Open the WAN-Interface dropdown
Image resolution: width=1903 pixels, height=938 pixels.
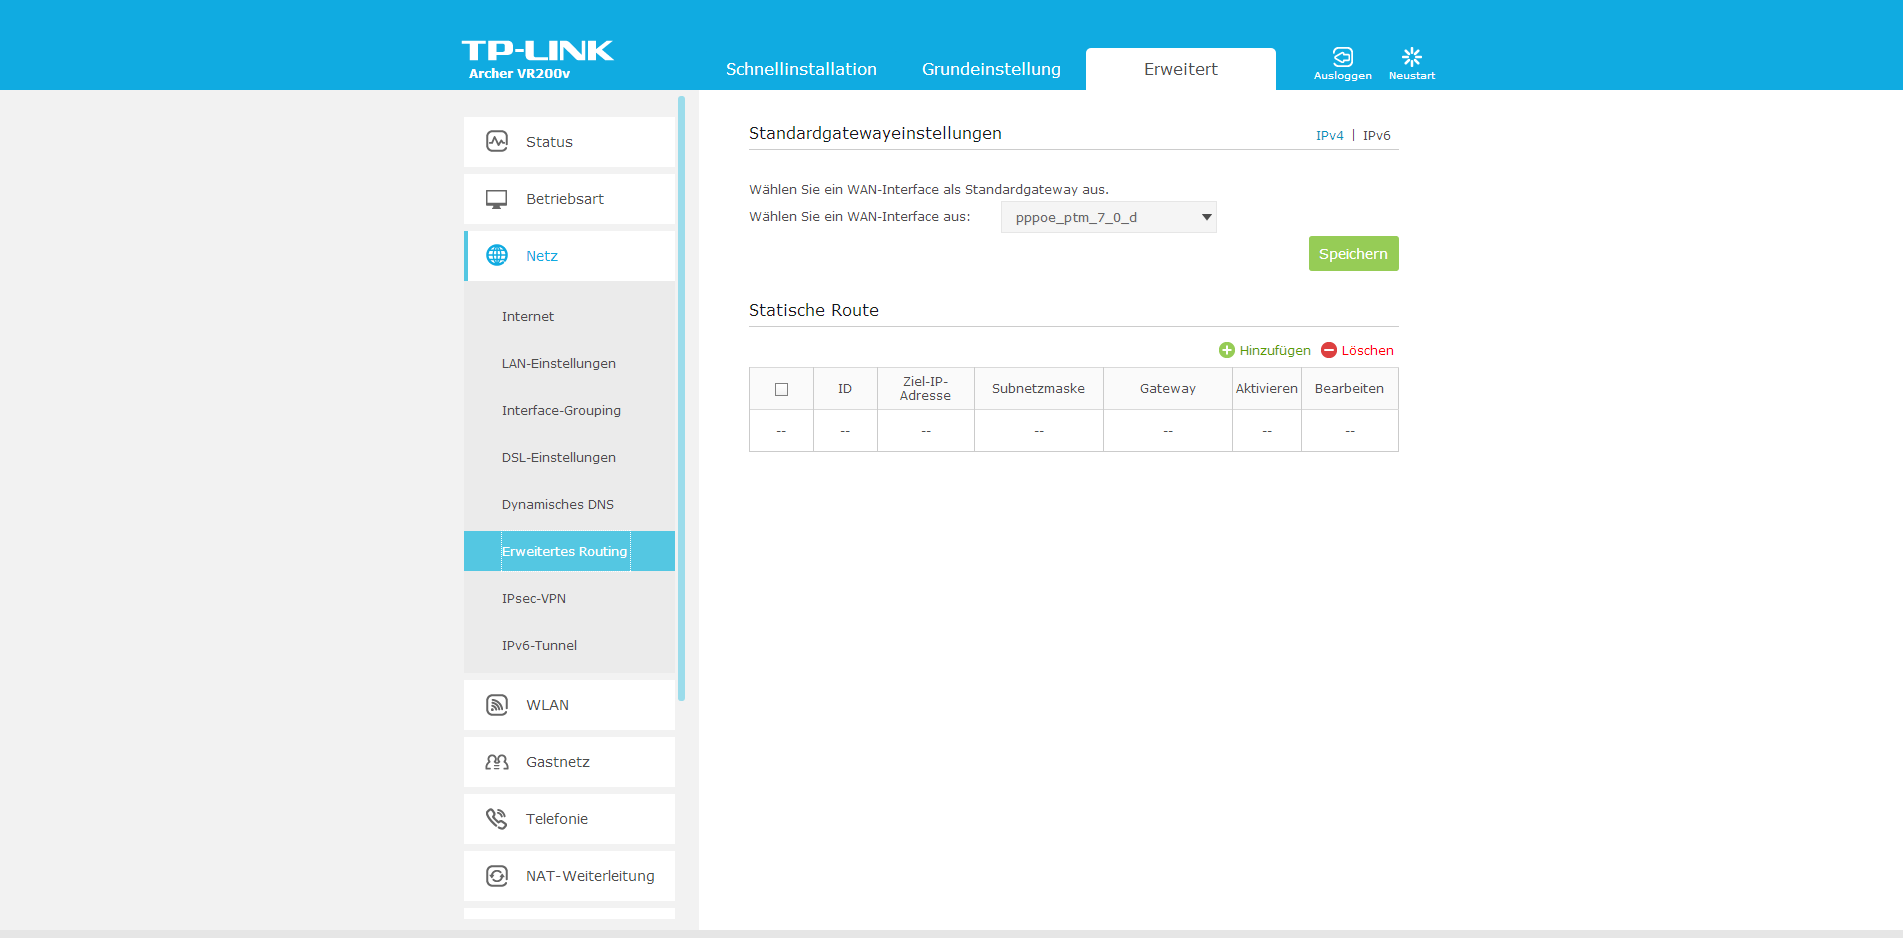(x=1108, y=217)
